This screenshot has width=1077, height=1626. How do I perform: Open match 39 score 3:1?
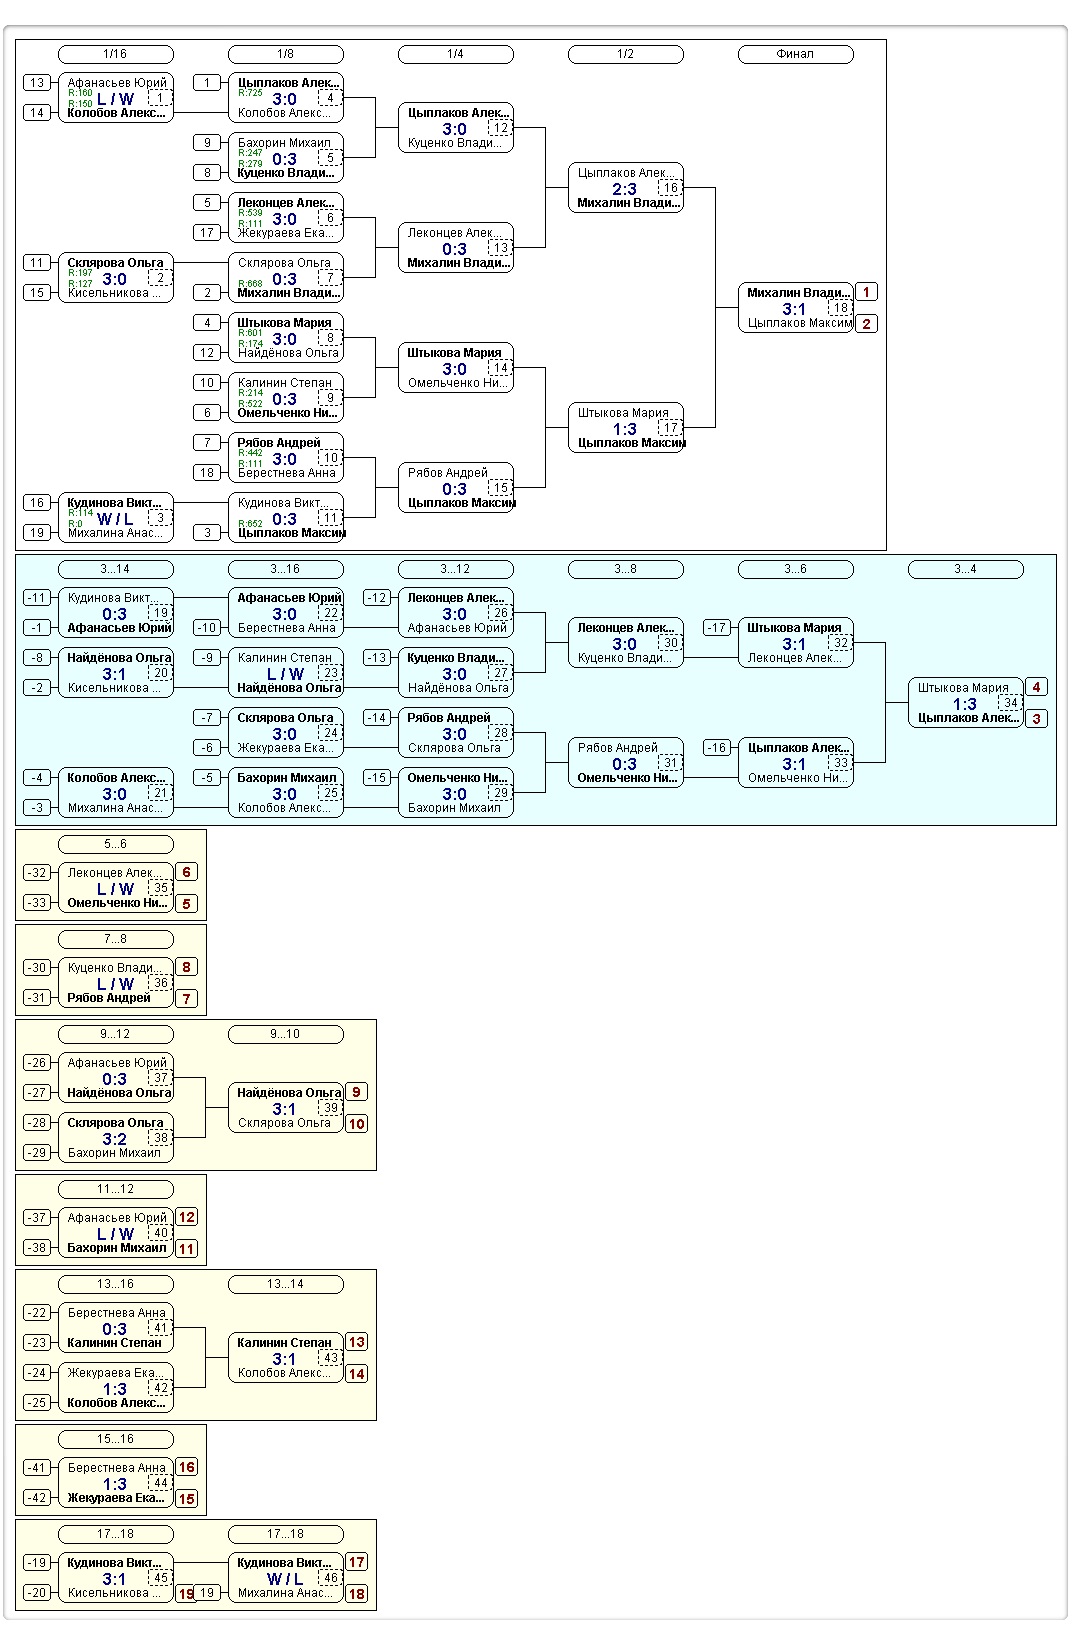[284, 1109]
